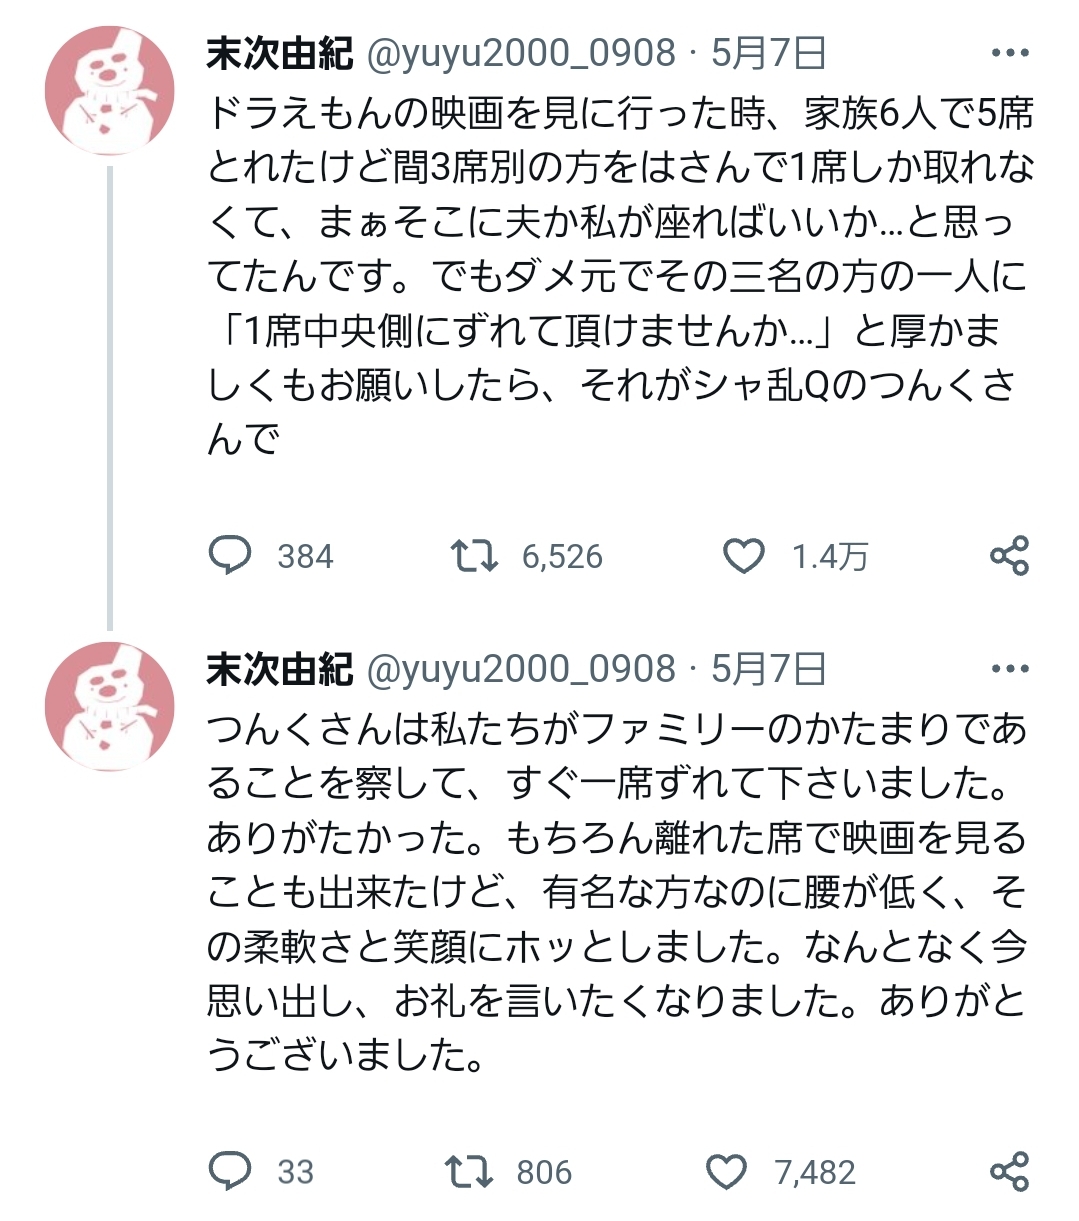Open the first tweet's author profile picture
The width and height of the screenshot is (1079, 1221).
pos(109,91)
